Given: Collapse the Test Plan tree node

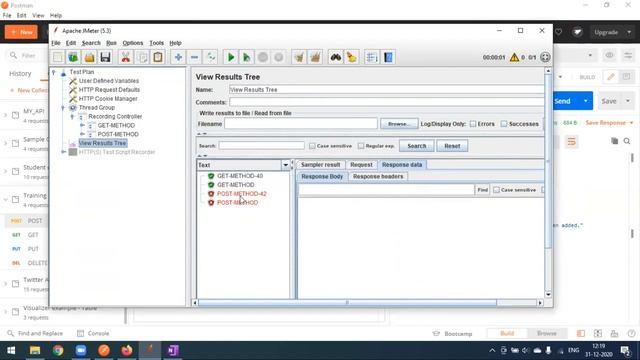Looking at the screenshot, I should (53, 72).
